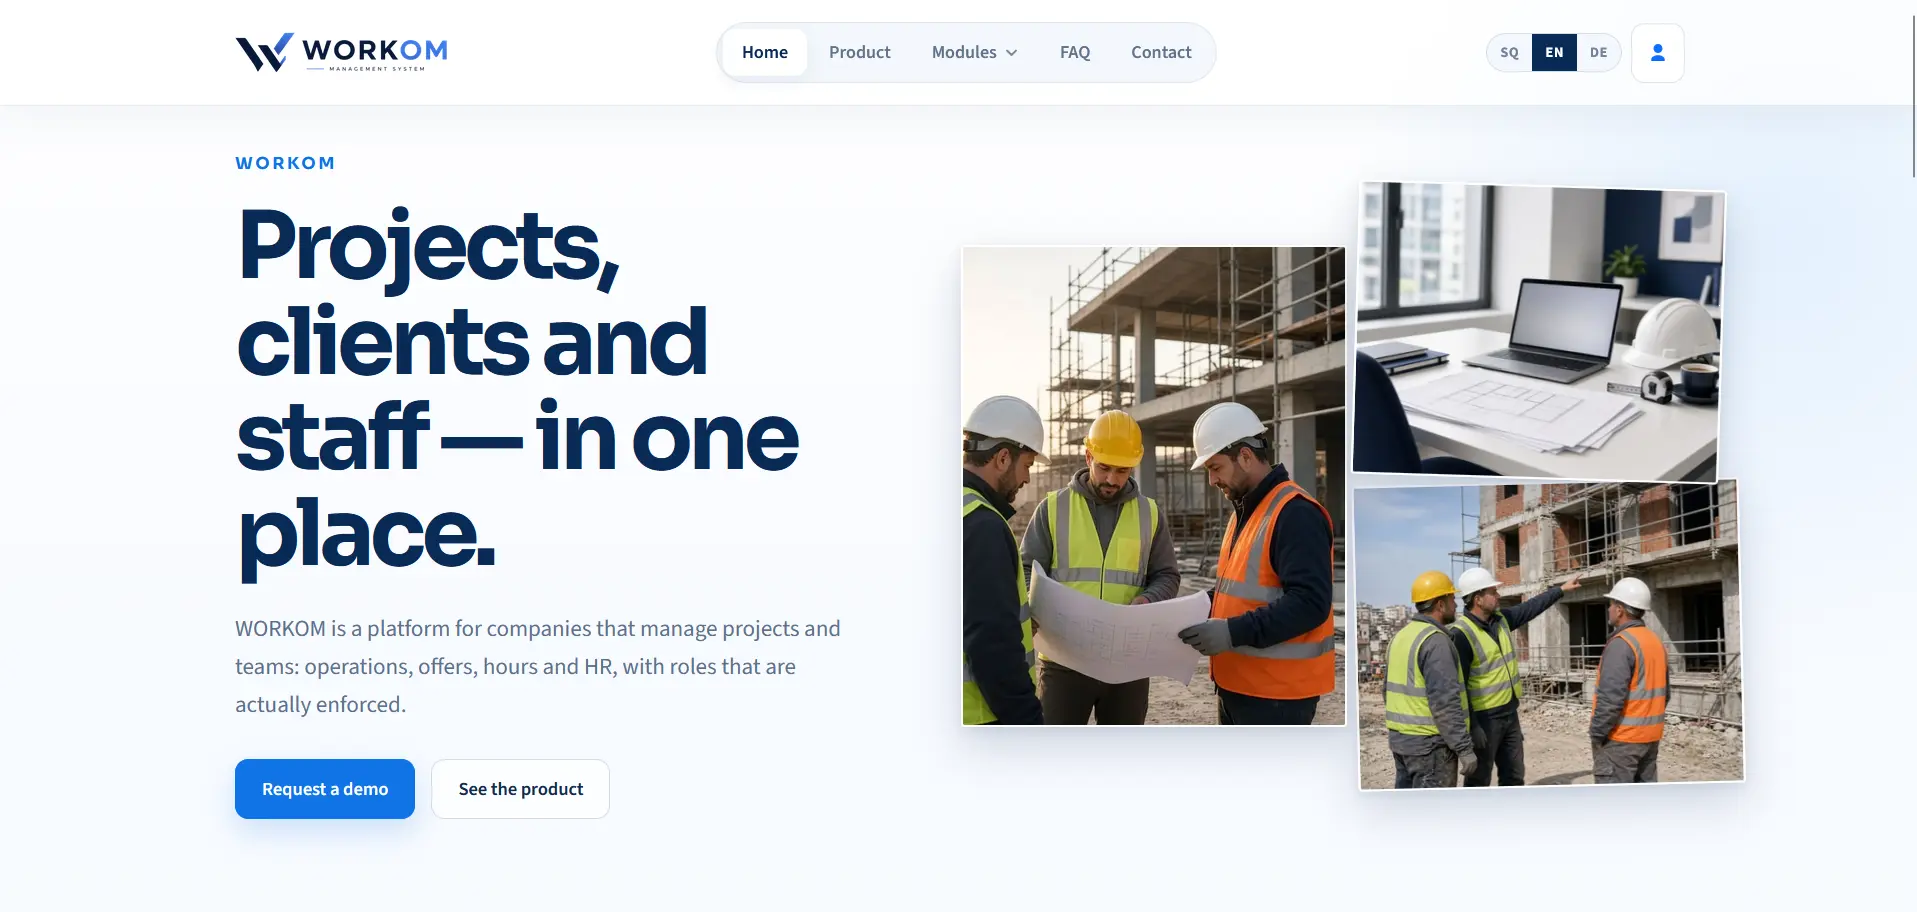Select the EN language option
1917x912 pixels.
click(x=1554, y=53)
